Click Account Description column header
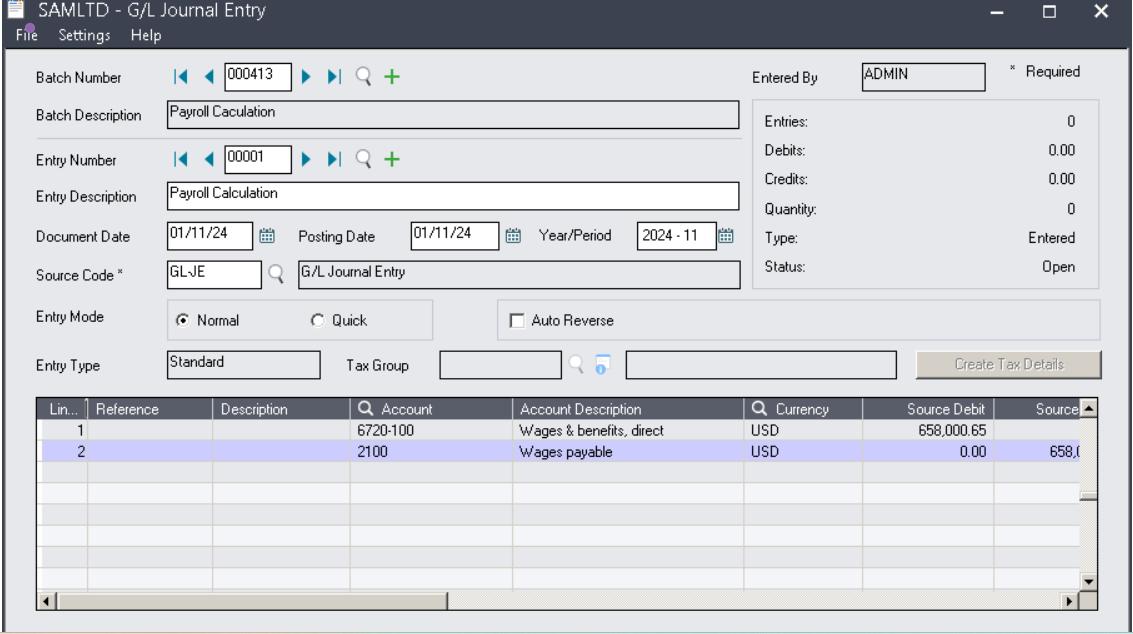Viewport: 1133px width, 634px height. click(628, 408)
